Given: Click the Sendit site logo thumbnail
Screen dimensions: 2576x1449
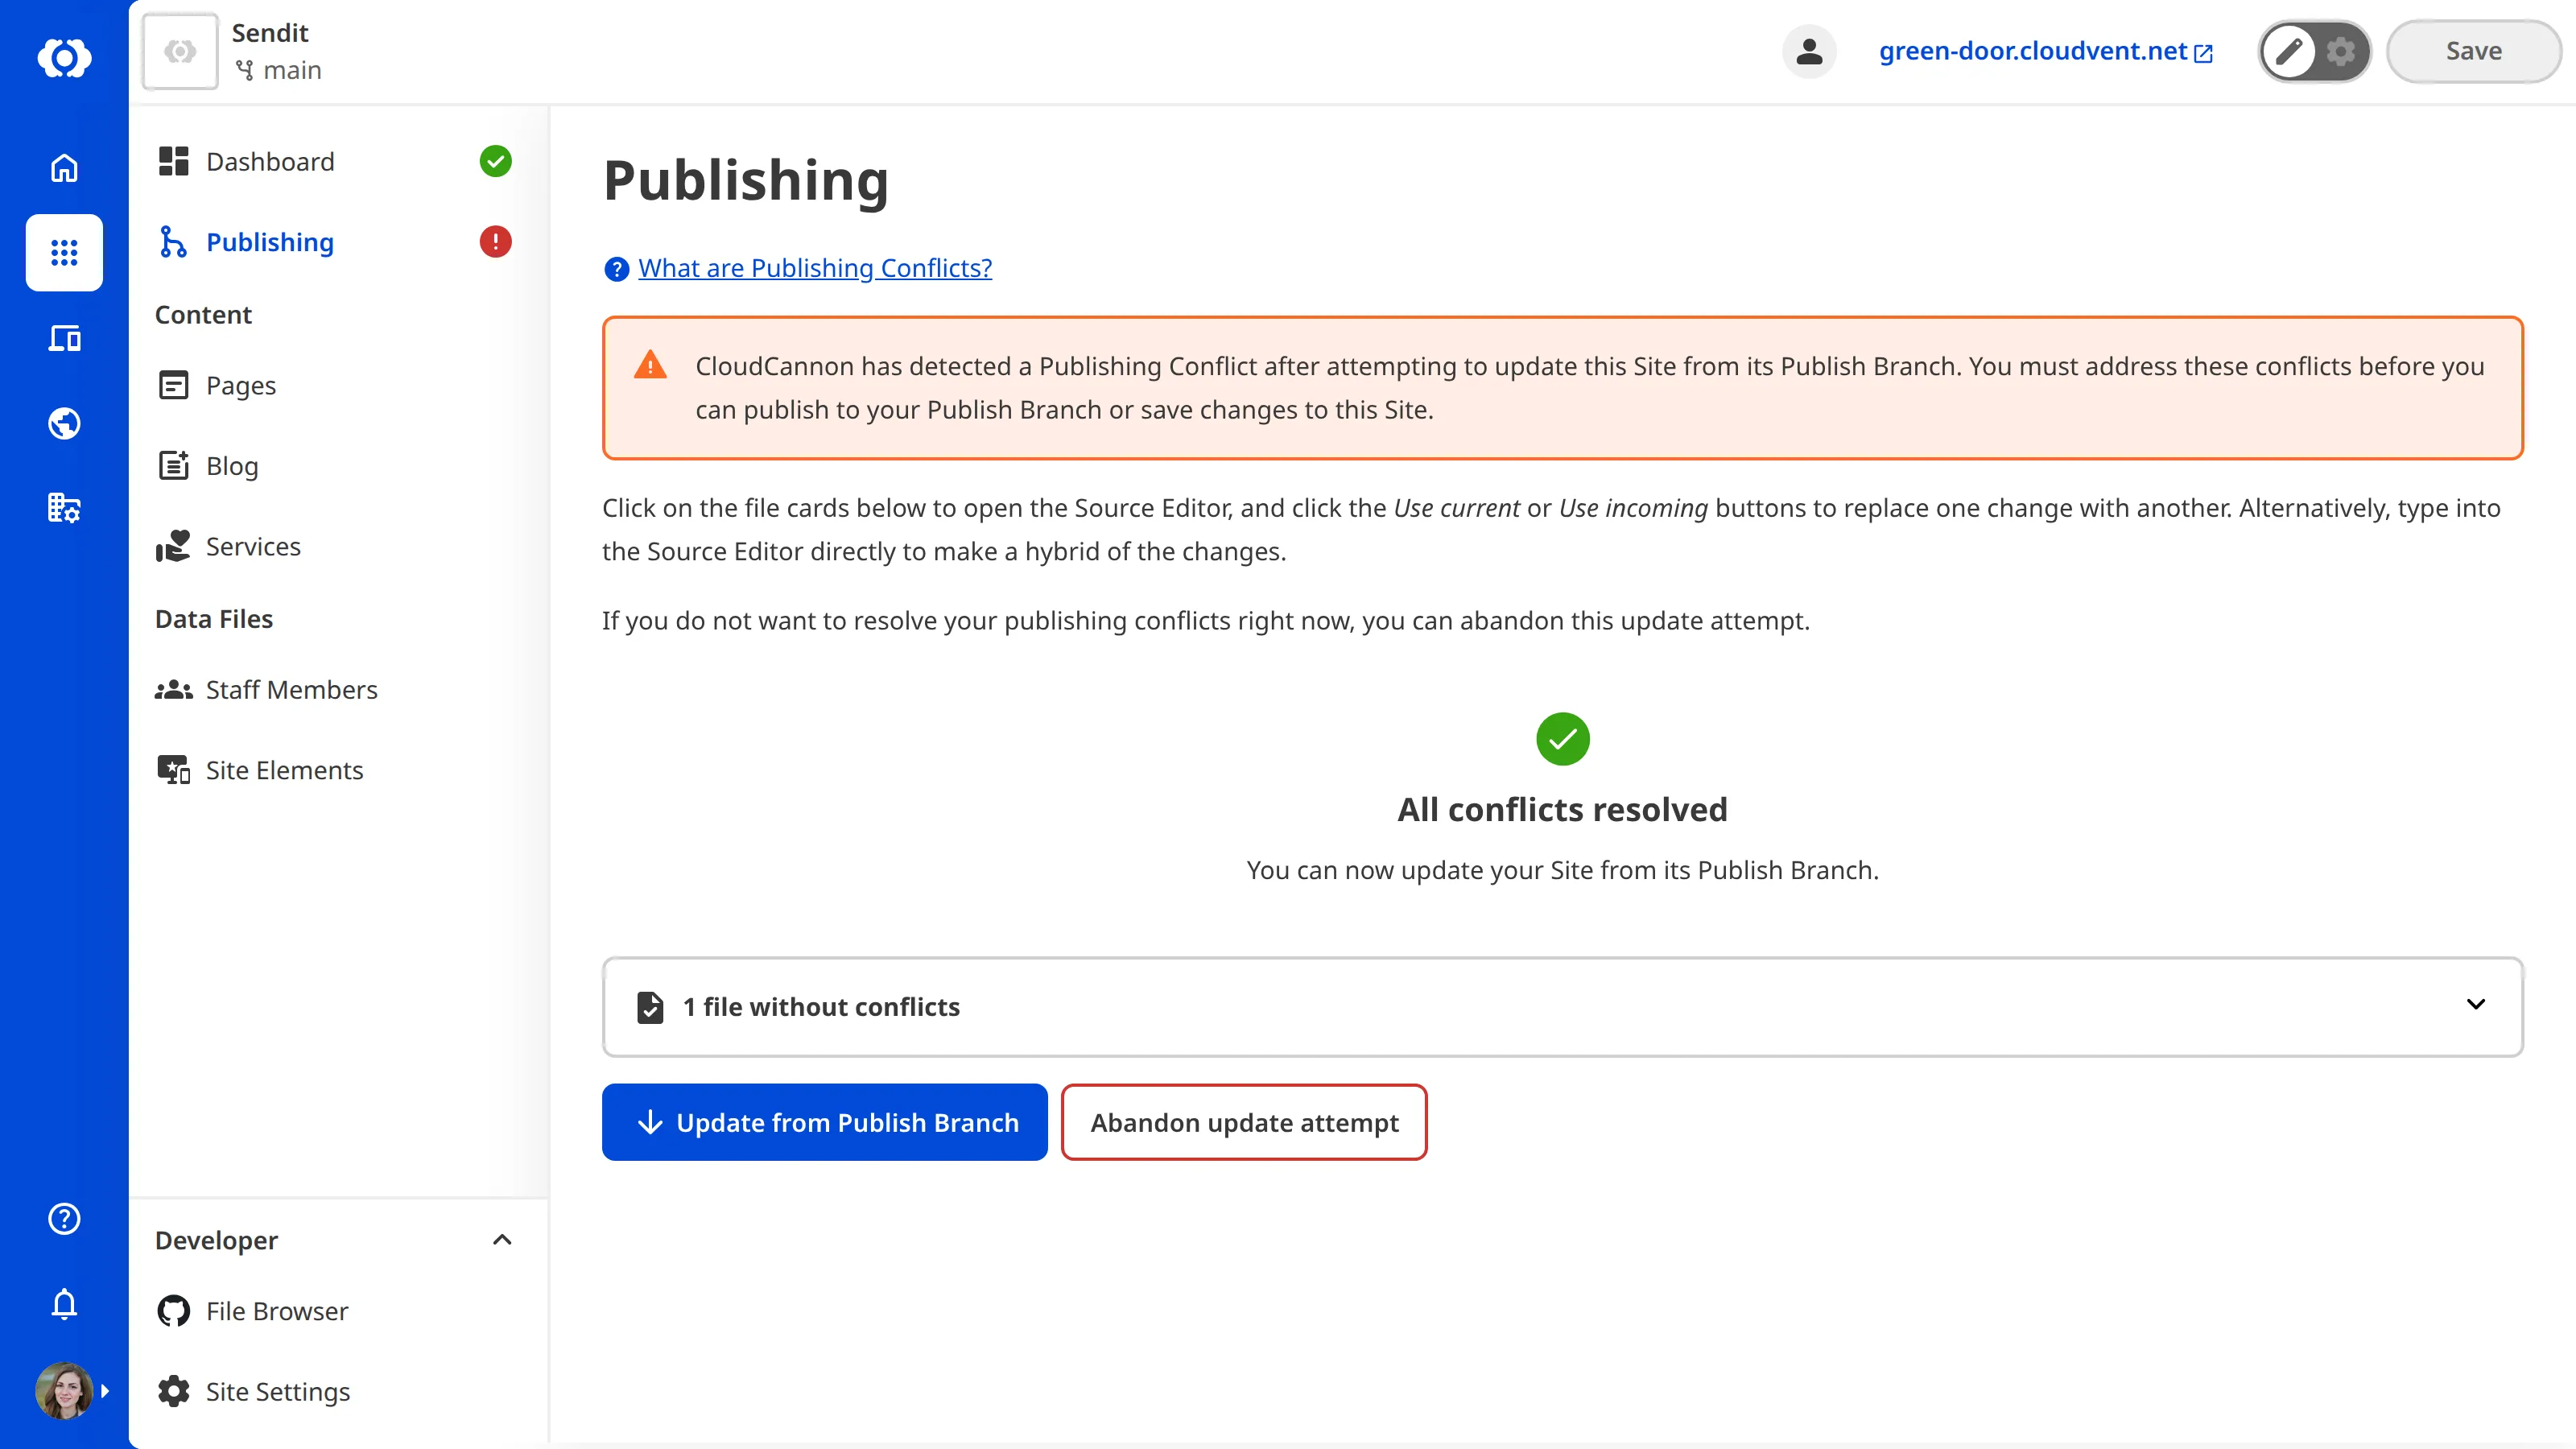Looking at the screenshot, I should pos(180,51).
